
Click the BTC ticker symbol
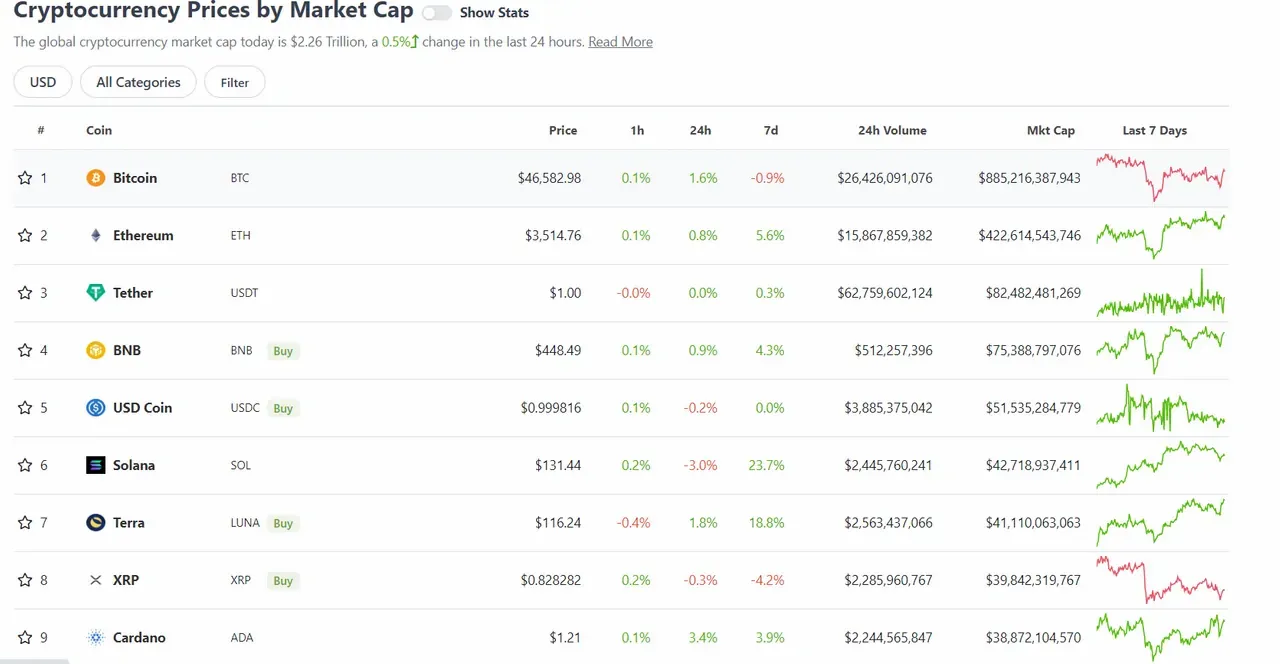coord(240,178)
